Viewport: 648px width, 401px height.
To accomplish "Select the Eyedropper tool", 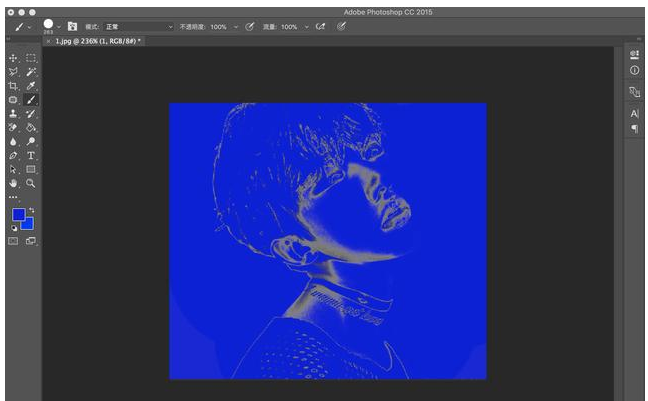I will [31, 86].
